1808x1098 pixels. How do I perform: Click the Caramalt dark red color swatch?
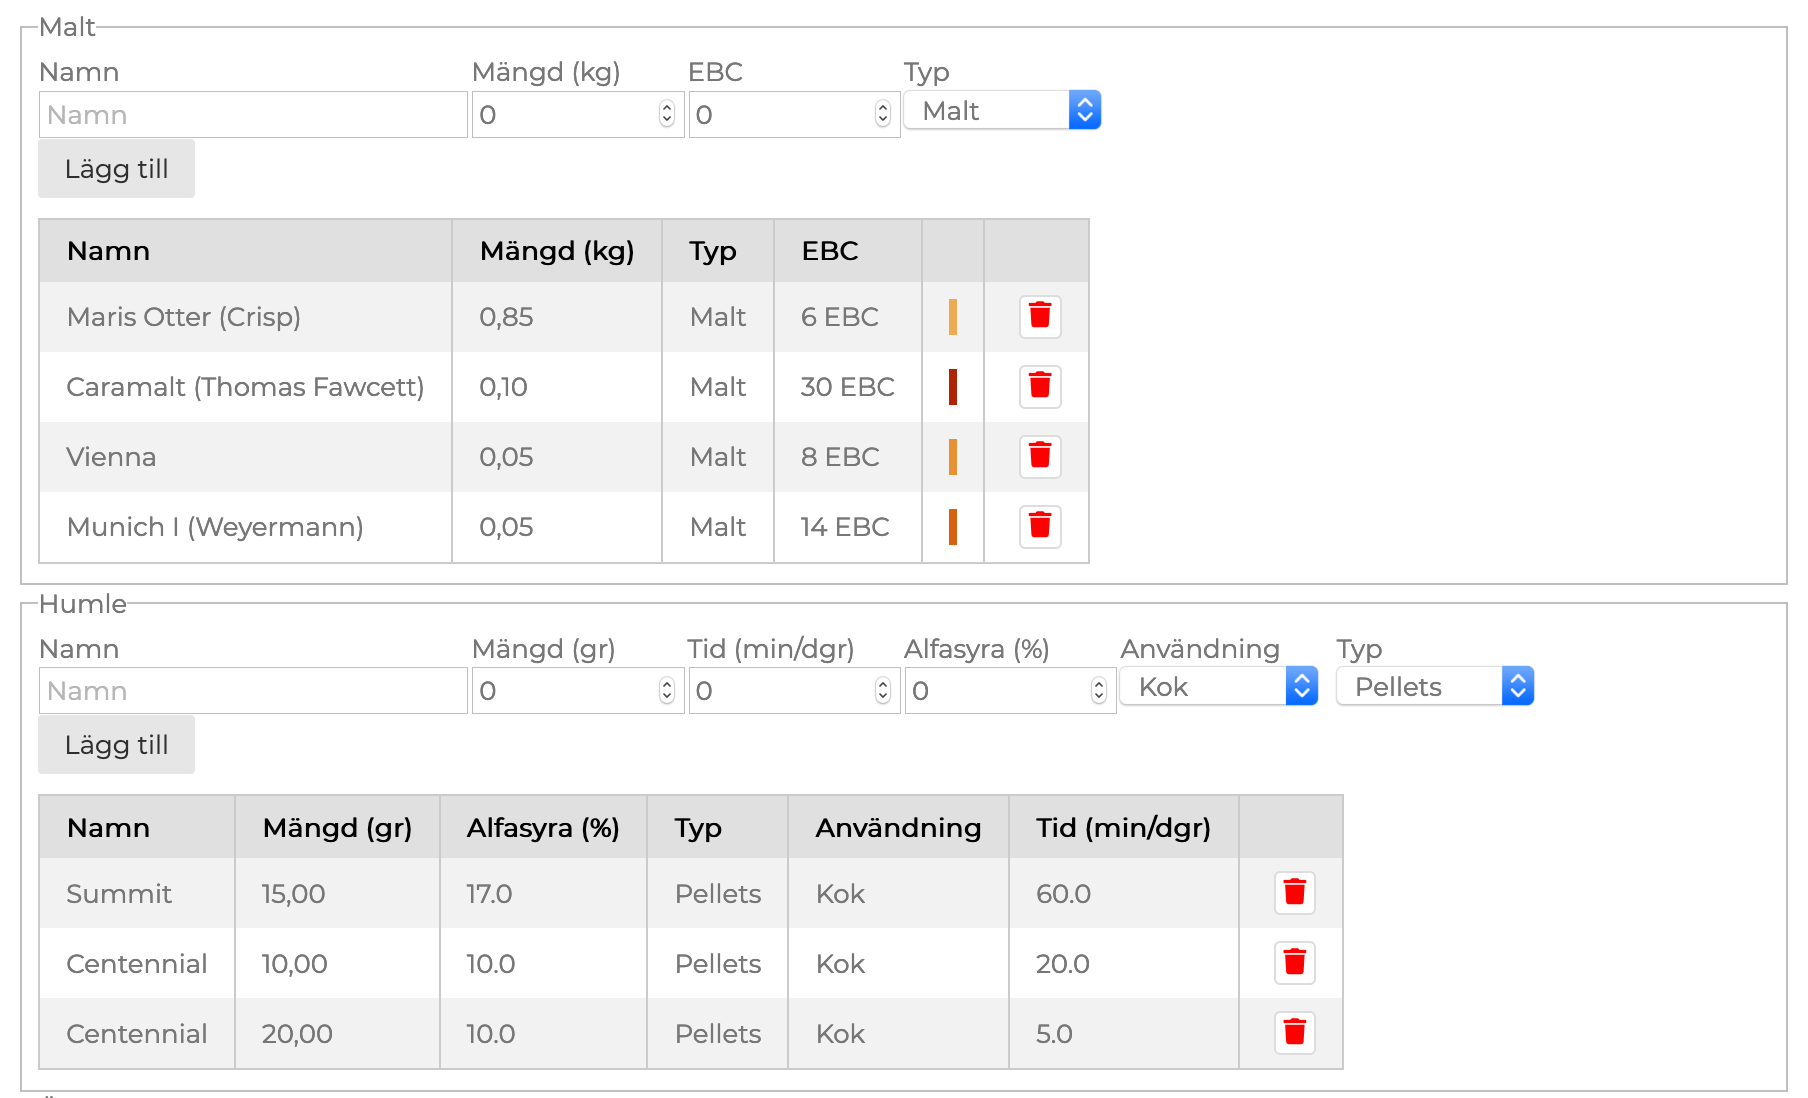pyautogui.click(x=953, y=387)
